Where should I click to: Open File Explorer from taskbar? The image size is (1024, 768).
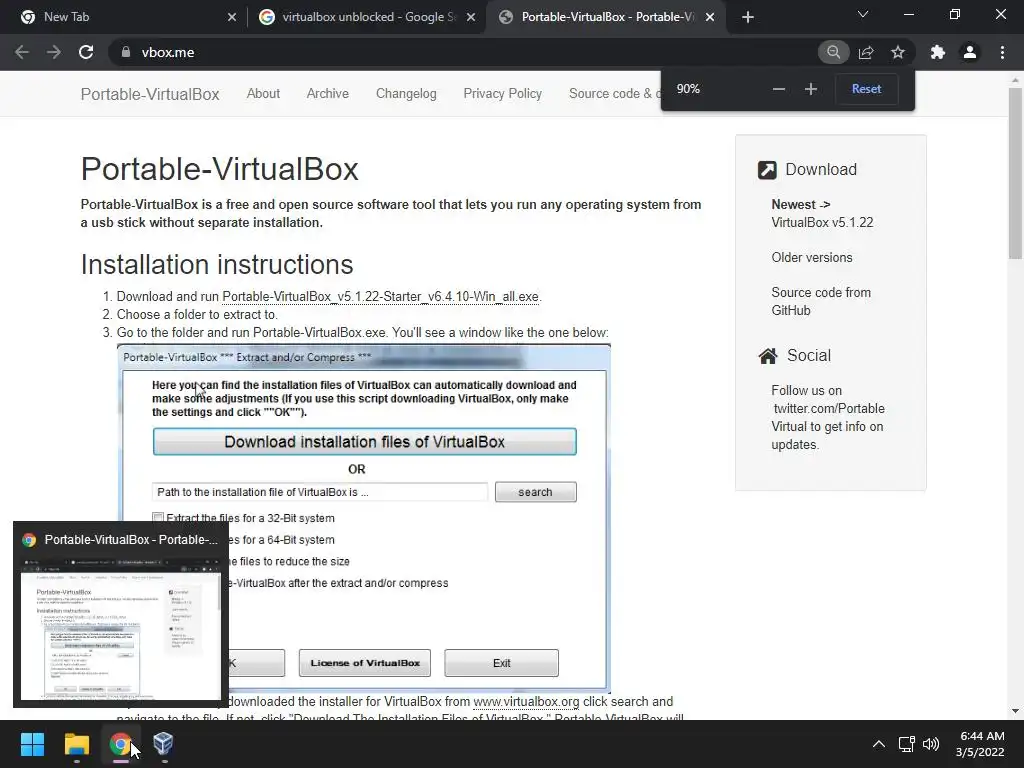(76, 744)
